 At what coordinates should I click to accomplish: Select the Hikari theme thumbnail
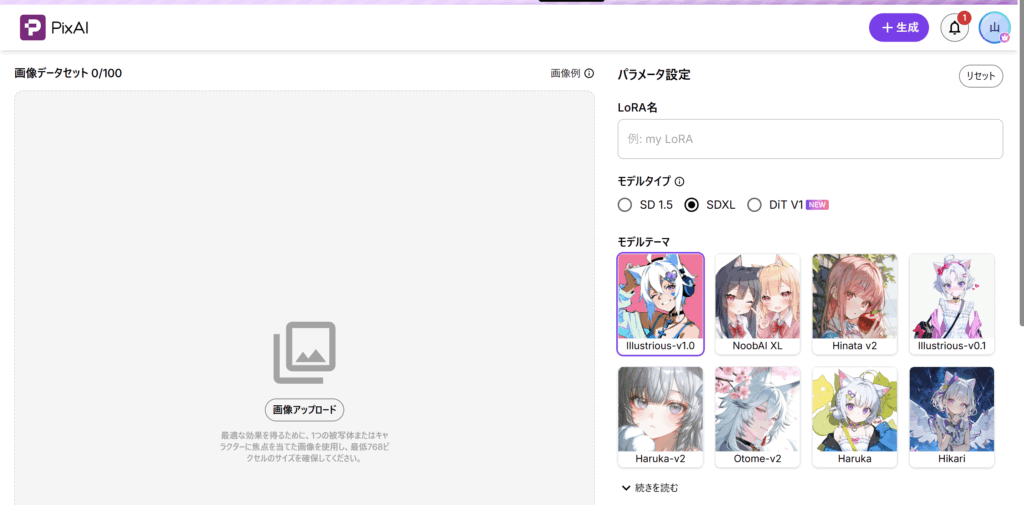coord(951,417)
